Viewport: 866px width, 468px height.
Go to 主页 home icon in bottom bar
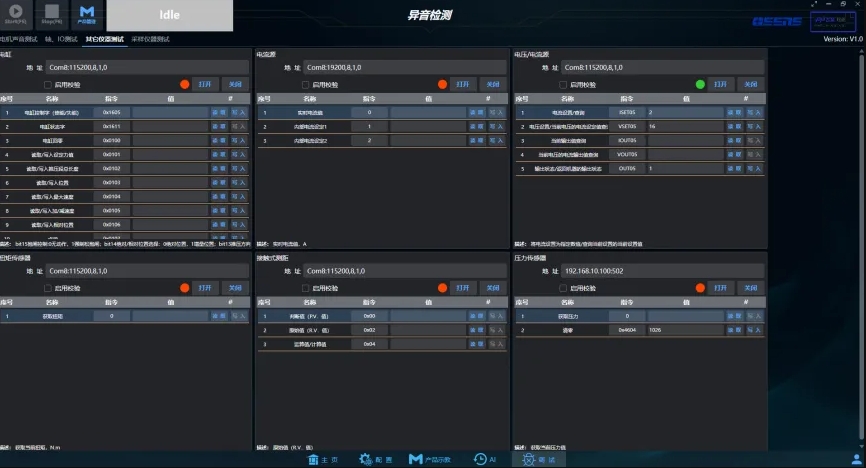323,459
